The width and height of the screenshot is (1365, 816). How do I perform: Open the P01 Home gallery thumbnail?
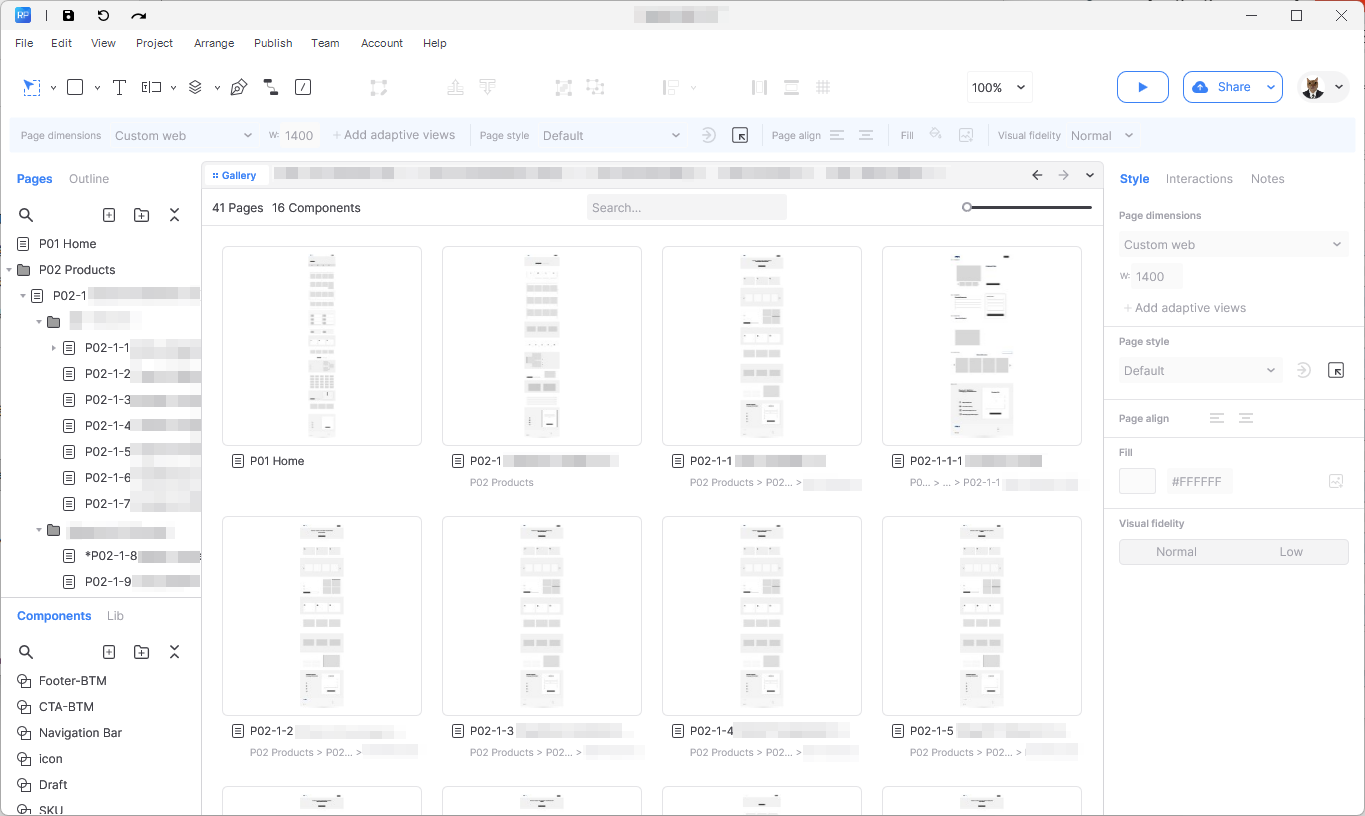point(322,346)
